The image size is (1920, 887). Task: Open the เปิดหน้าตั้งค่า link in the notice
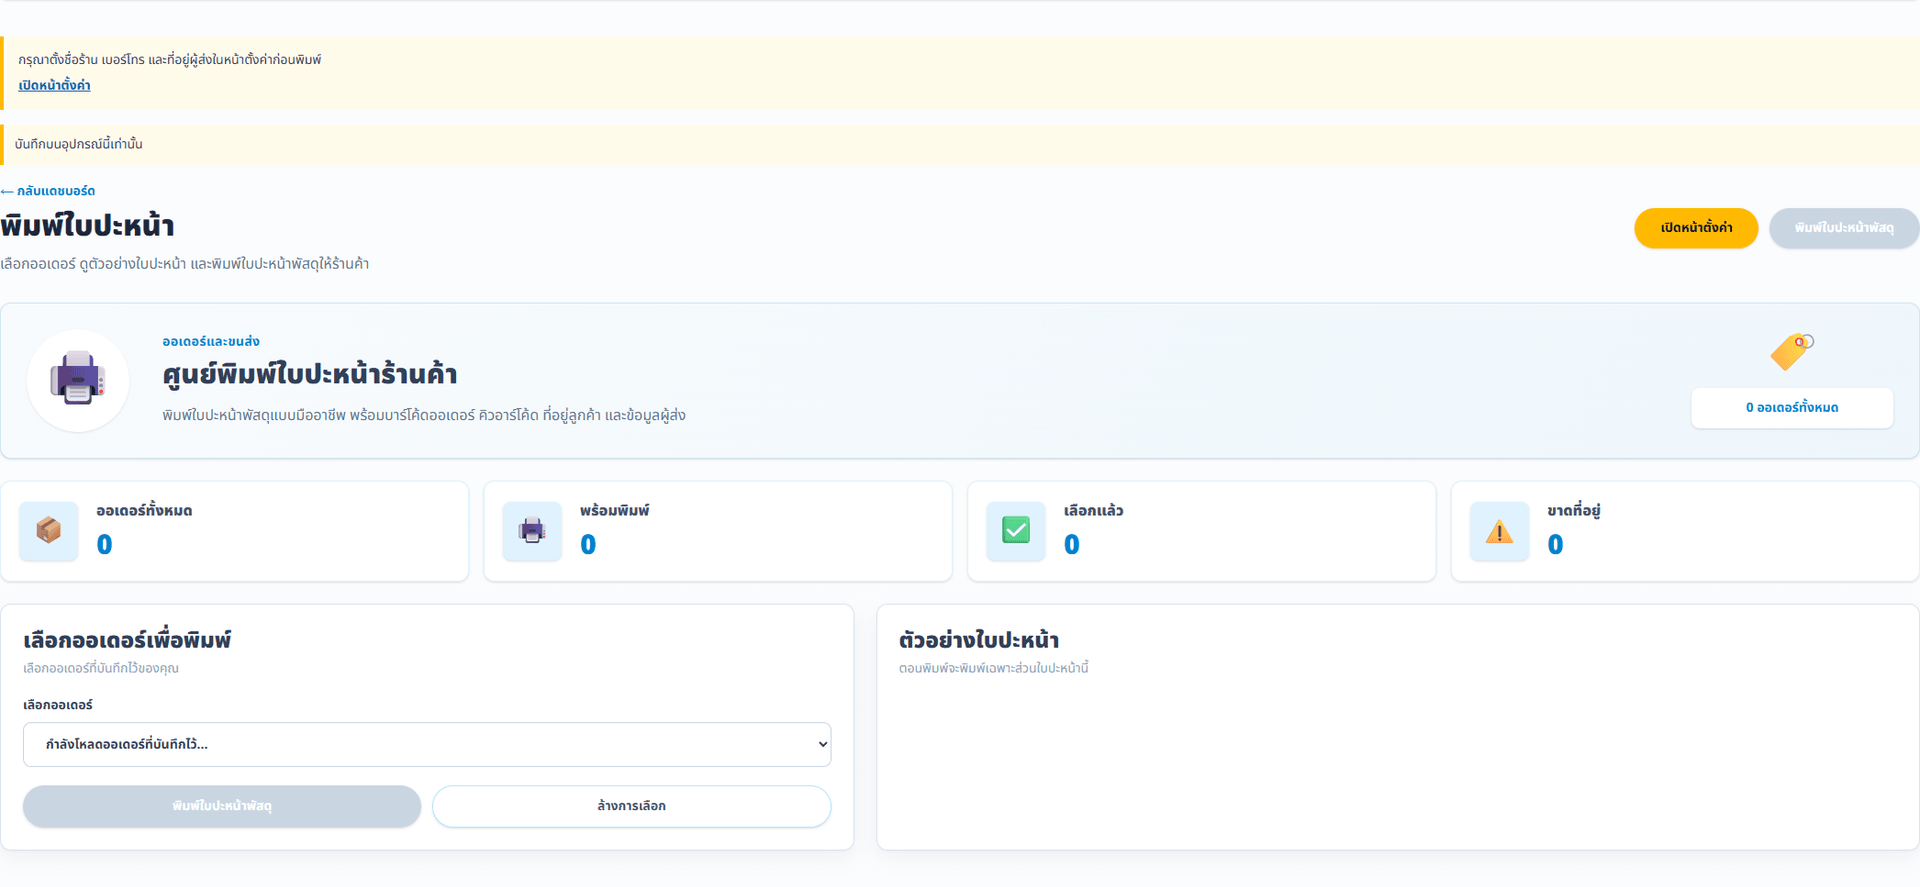tap(54, 85)
